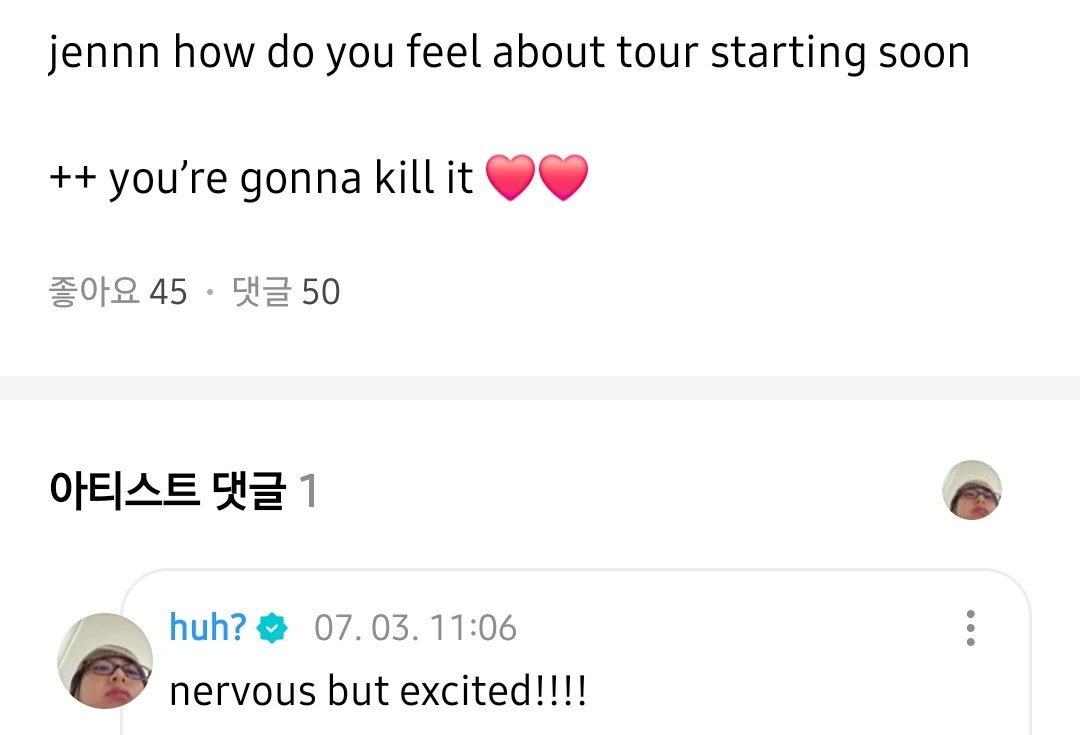Show the 좋아요 45 likes list
The width and height of the screenshot is (1080, 735).
click(x=118, y=291)
